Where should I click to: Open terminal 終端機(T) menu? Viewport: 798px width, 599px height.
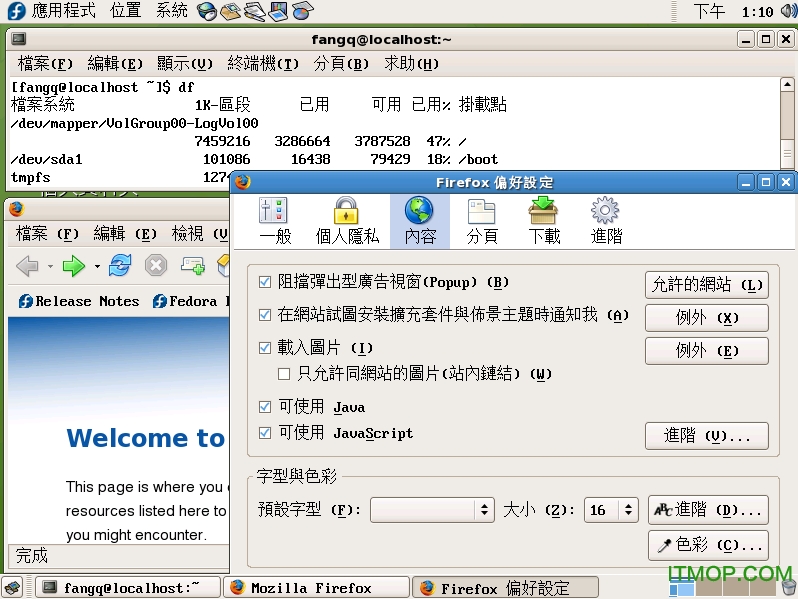(x=263, y=64)
